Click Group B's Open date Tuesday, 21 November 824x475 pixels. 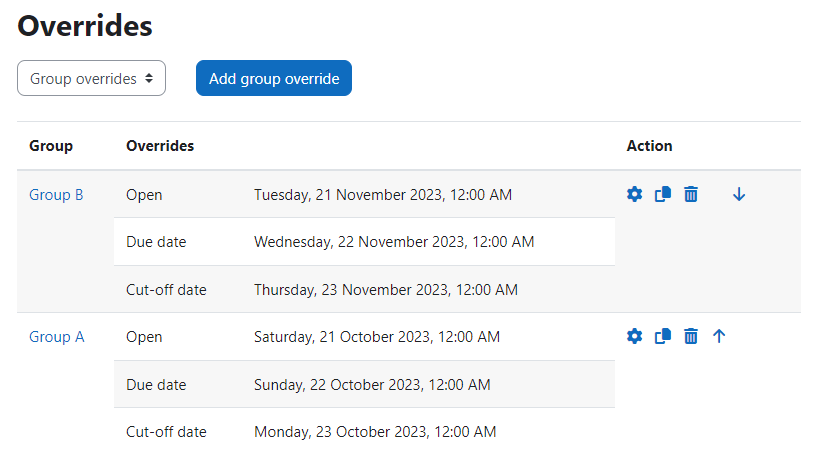coord(383,195)
